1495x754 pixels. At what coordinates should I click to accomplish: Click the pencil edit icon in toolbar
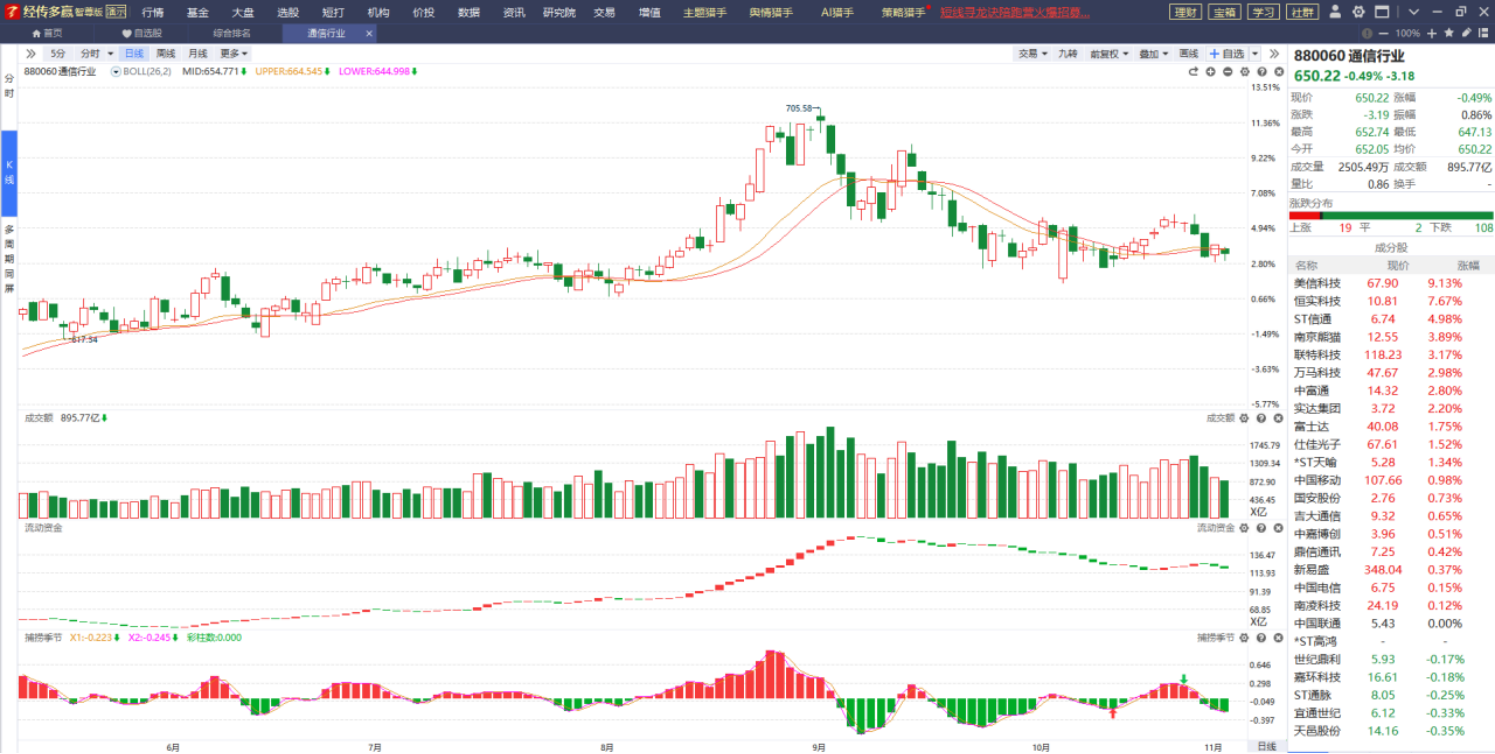(1466, 33)
